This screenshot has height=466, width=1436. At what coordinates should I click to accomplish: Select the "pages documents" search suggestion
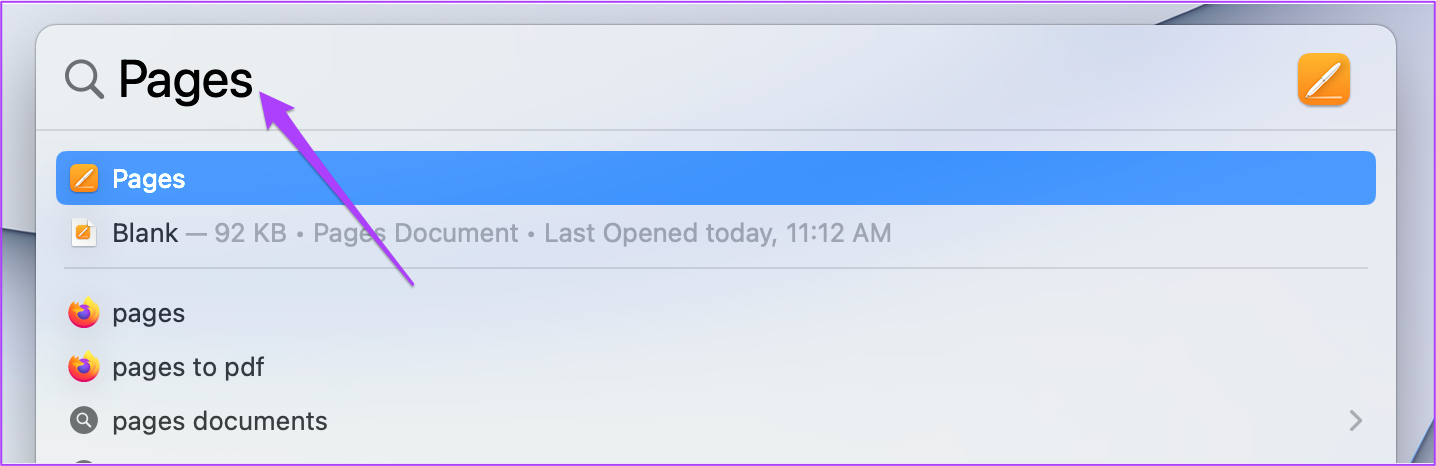coord(220,421)
